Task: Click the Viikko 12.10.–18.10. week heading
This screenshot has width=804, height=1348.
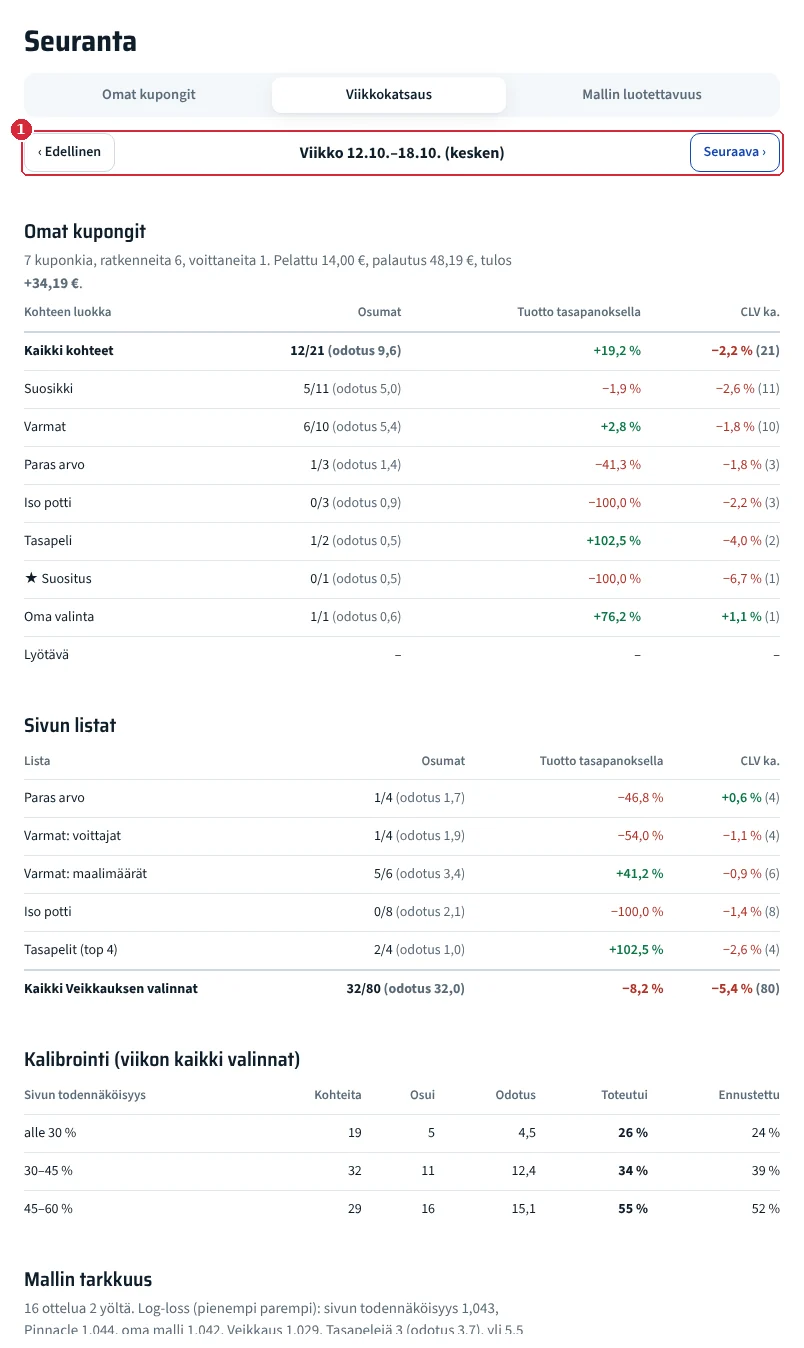Action: pos(402,153)
